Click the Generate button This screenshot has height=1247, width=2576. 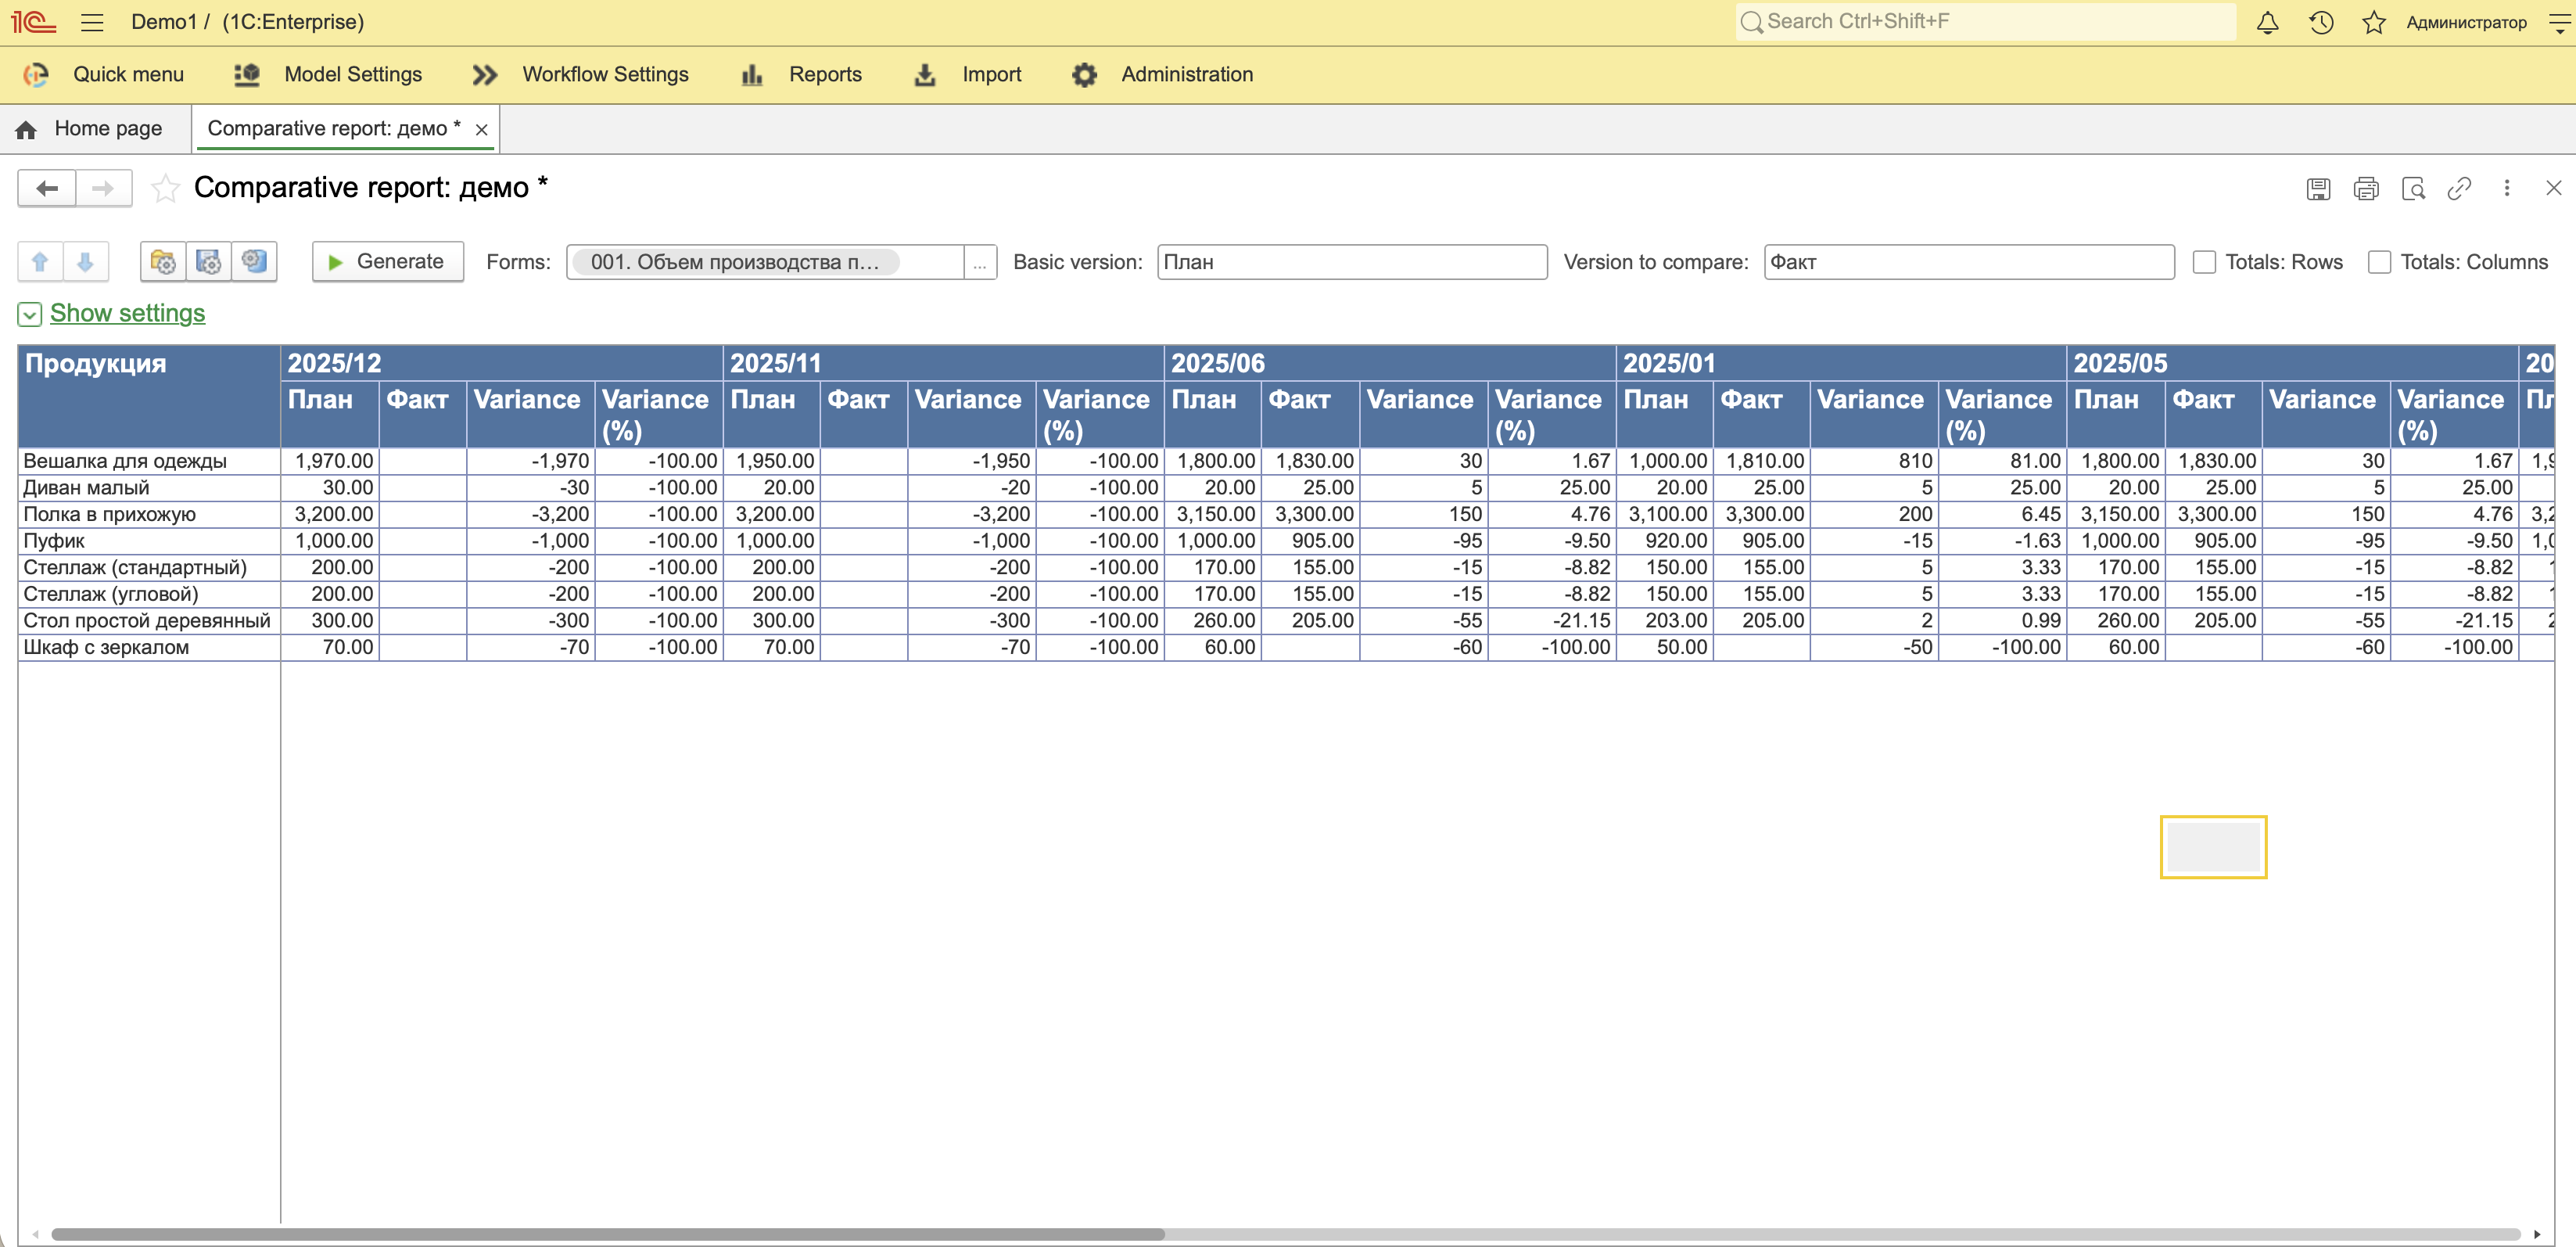tap(388, 262)
